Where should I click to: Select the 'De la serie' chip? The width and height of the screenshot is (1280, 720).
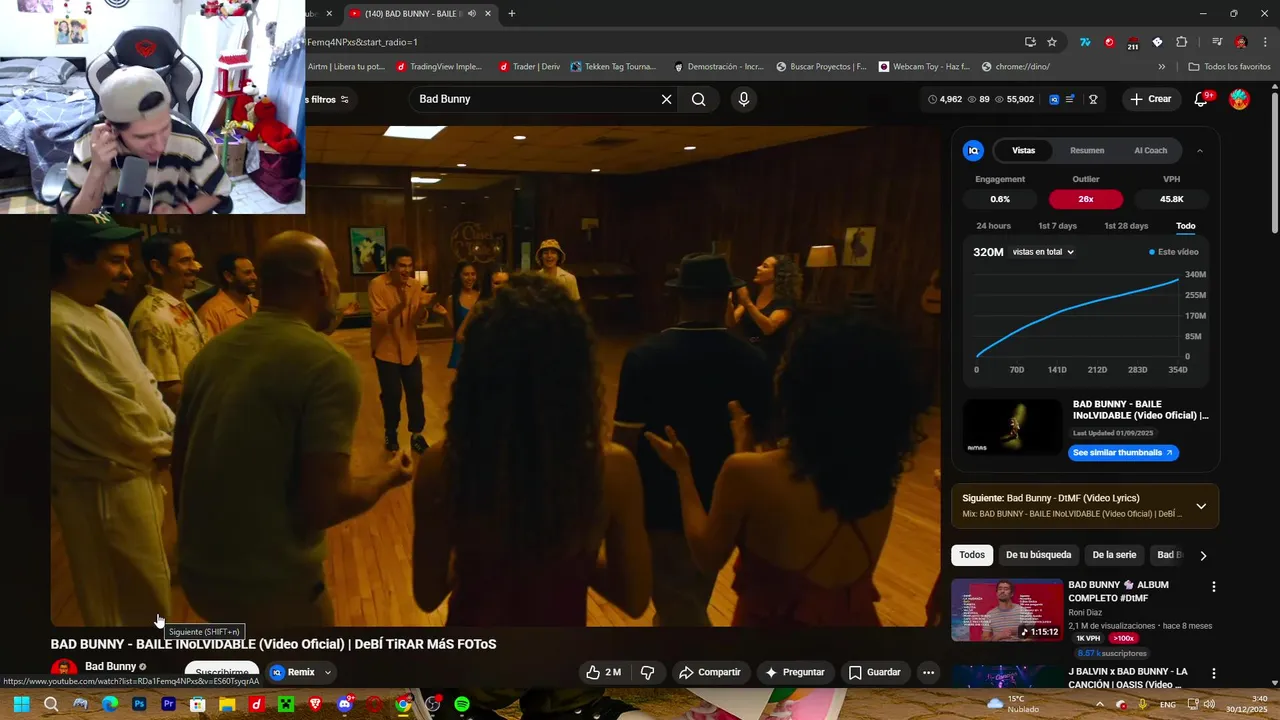(x=1114, y=555)
